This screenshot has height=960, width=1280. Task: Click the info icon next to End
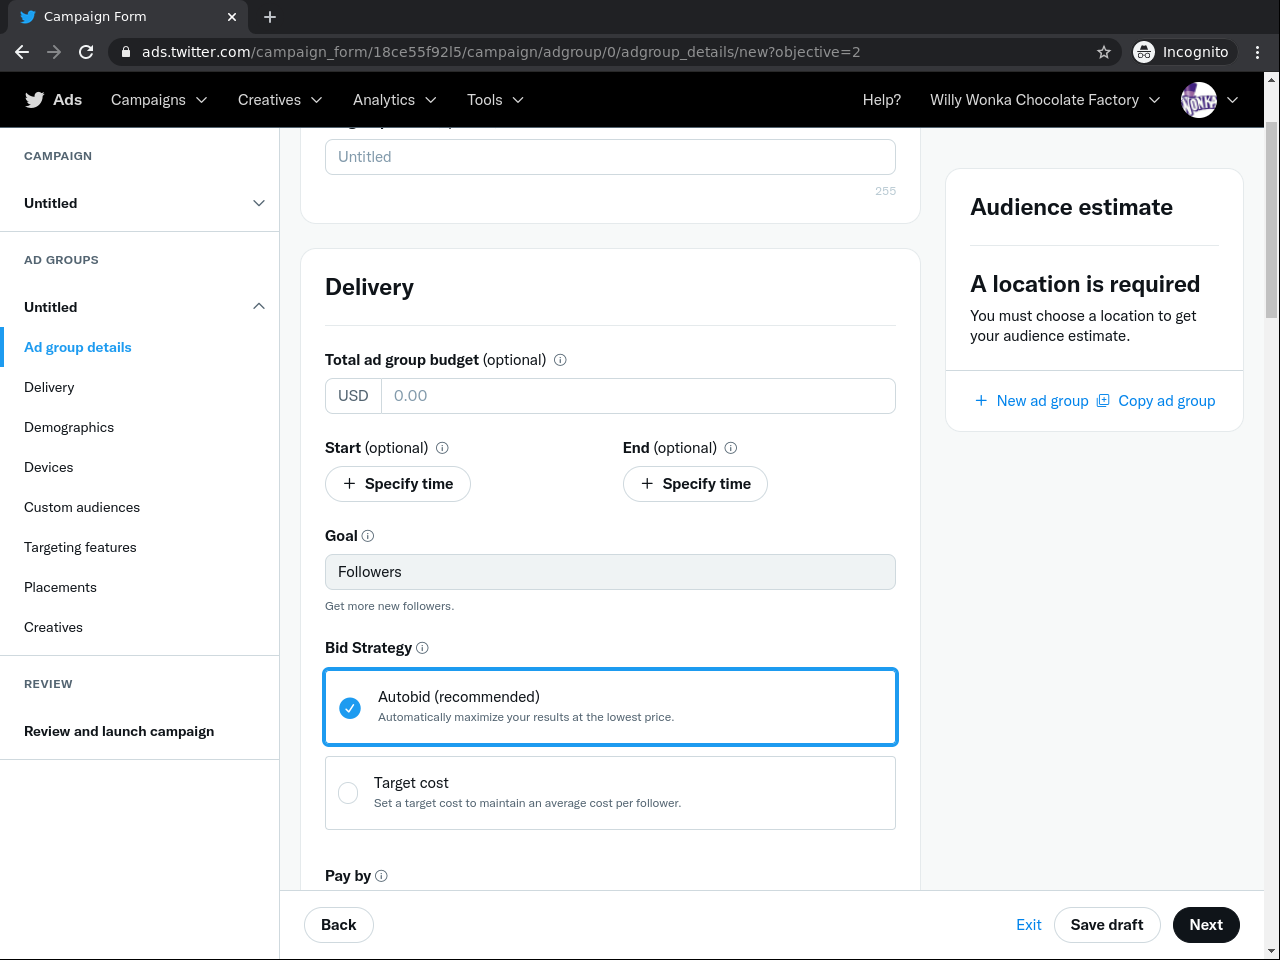731,448
